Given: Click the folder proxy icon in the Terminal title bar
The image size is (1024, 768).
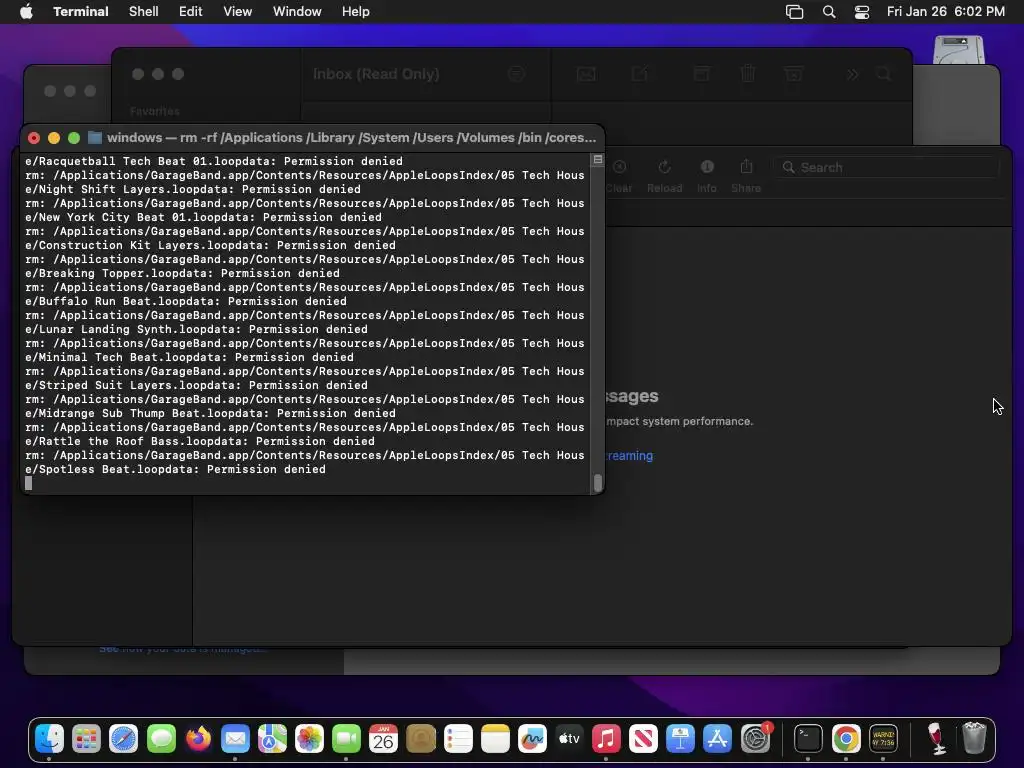Looking at the screenshot, I should (95, 138).
